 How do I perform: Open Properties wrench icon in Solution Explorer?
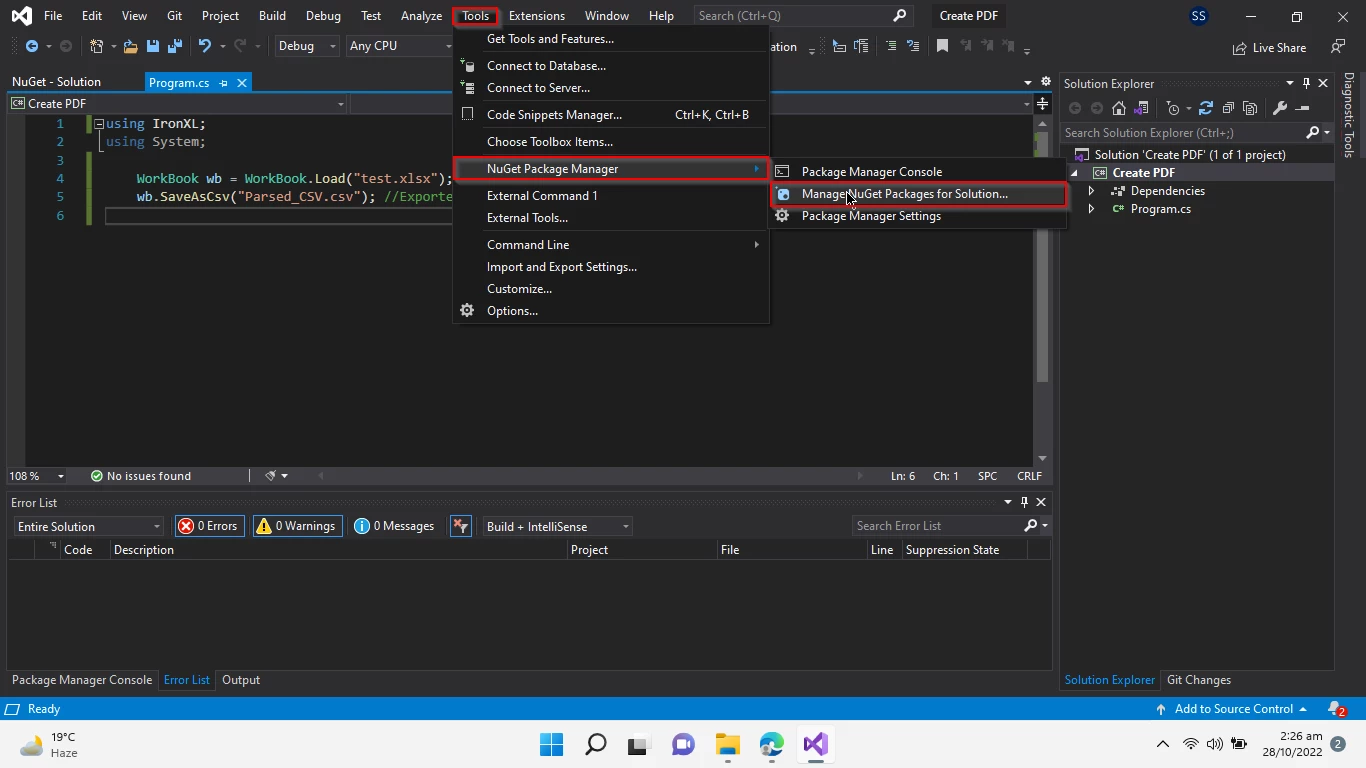[1279, 108]
